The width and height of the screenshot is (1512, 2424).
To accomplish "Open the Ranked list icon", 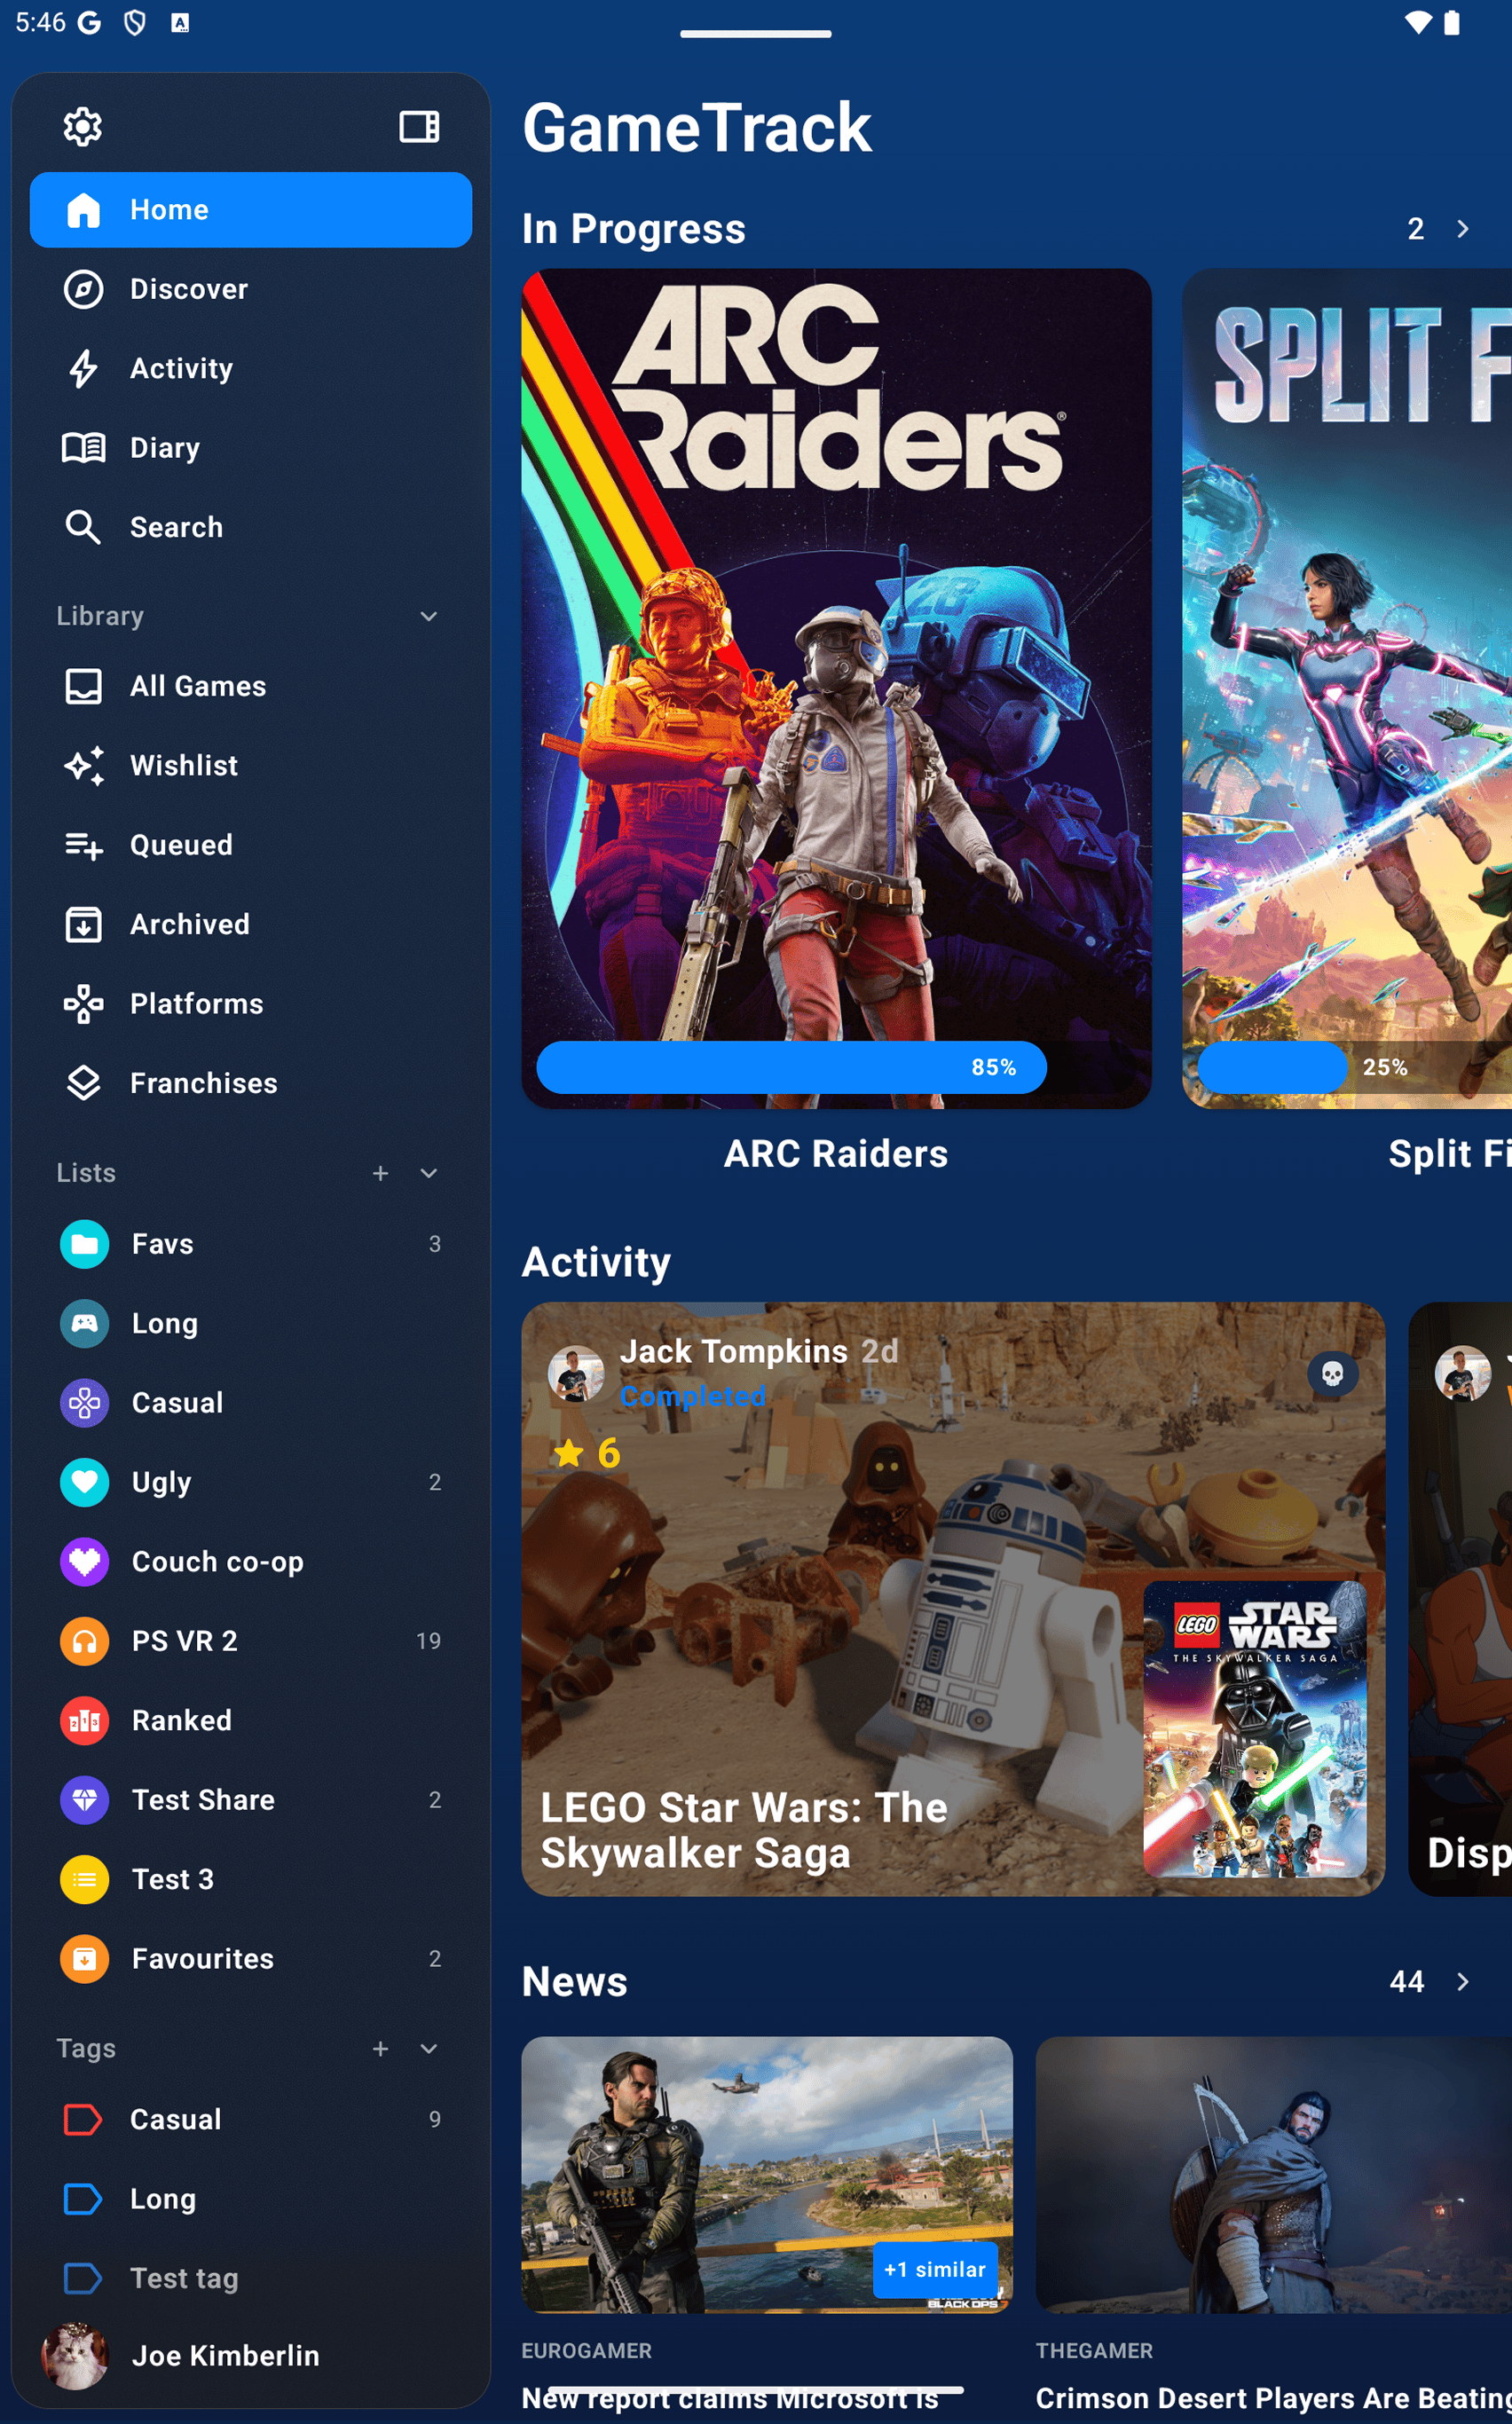I will click(x=85, y=1720).
